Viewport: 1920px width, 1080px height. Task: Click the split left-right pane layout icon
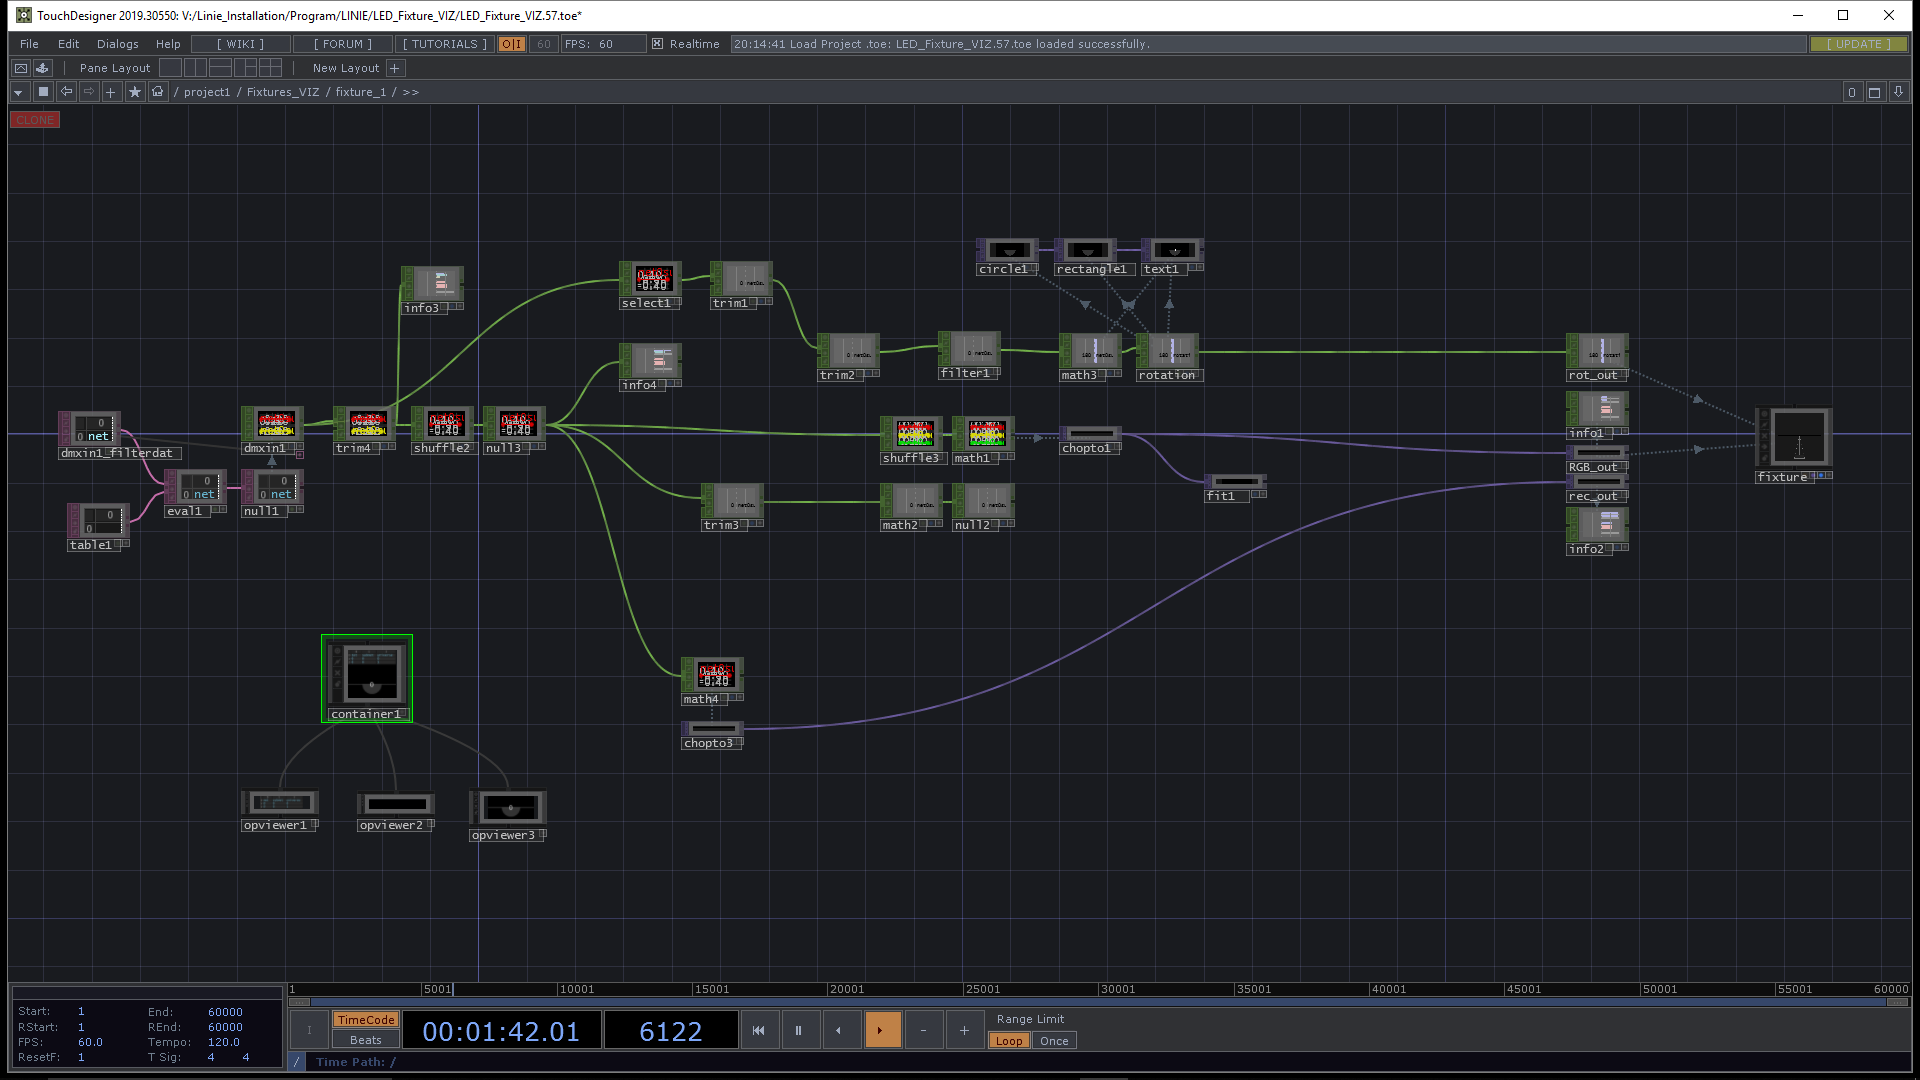pos(195,68)
